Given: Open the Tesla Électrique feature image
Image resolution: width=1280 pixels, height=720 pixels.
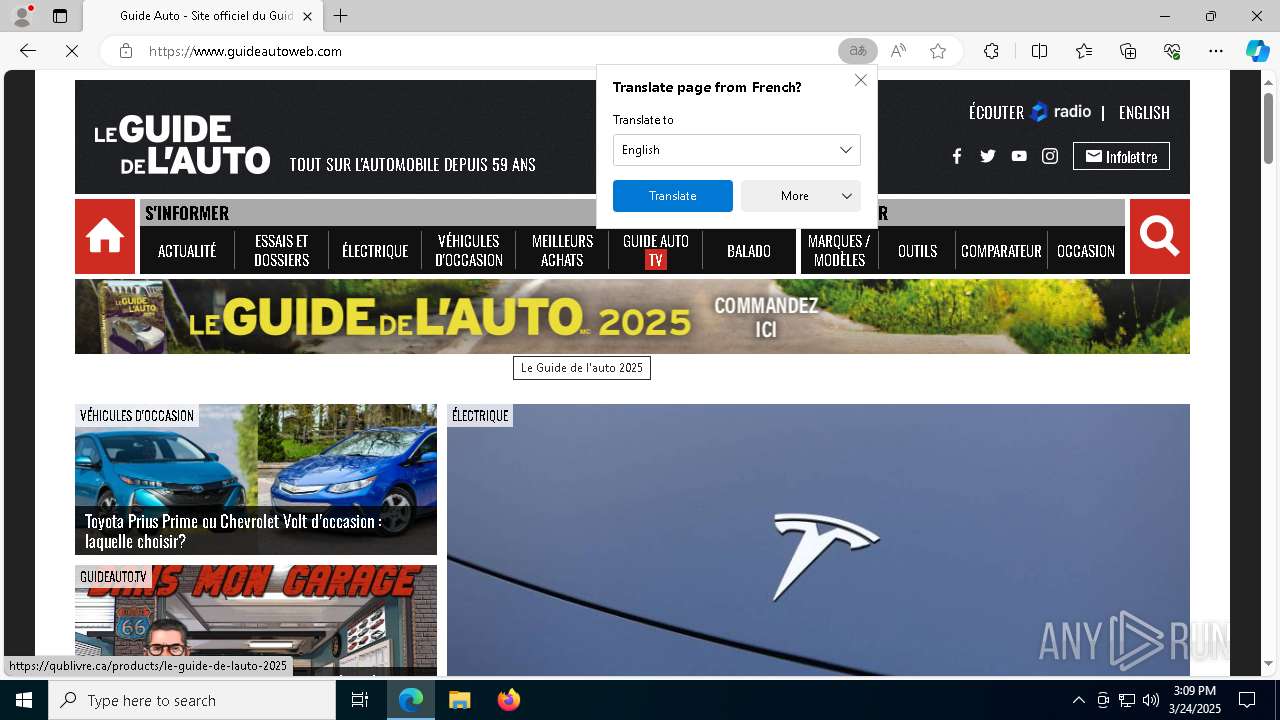Looking at the screenshot, I should click(818, 540).
